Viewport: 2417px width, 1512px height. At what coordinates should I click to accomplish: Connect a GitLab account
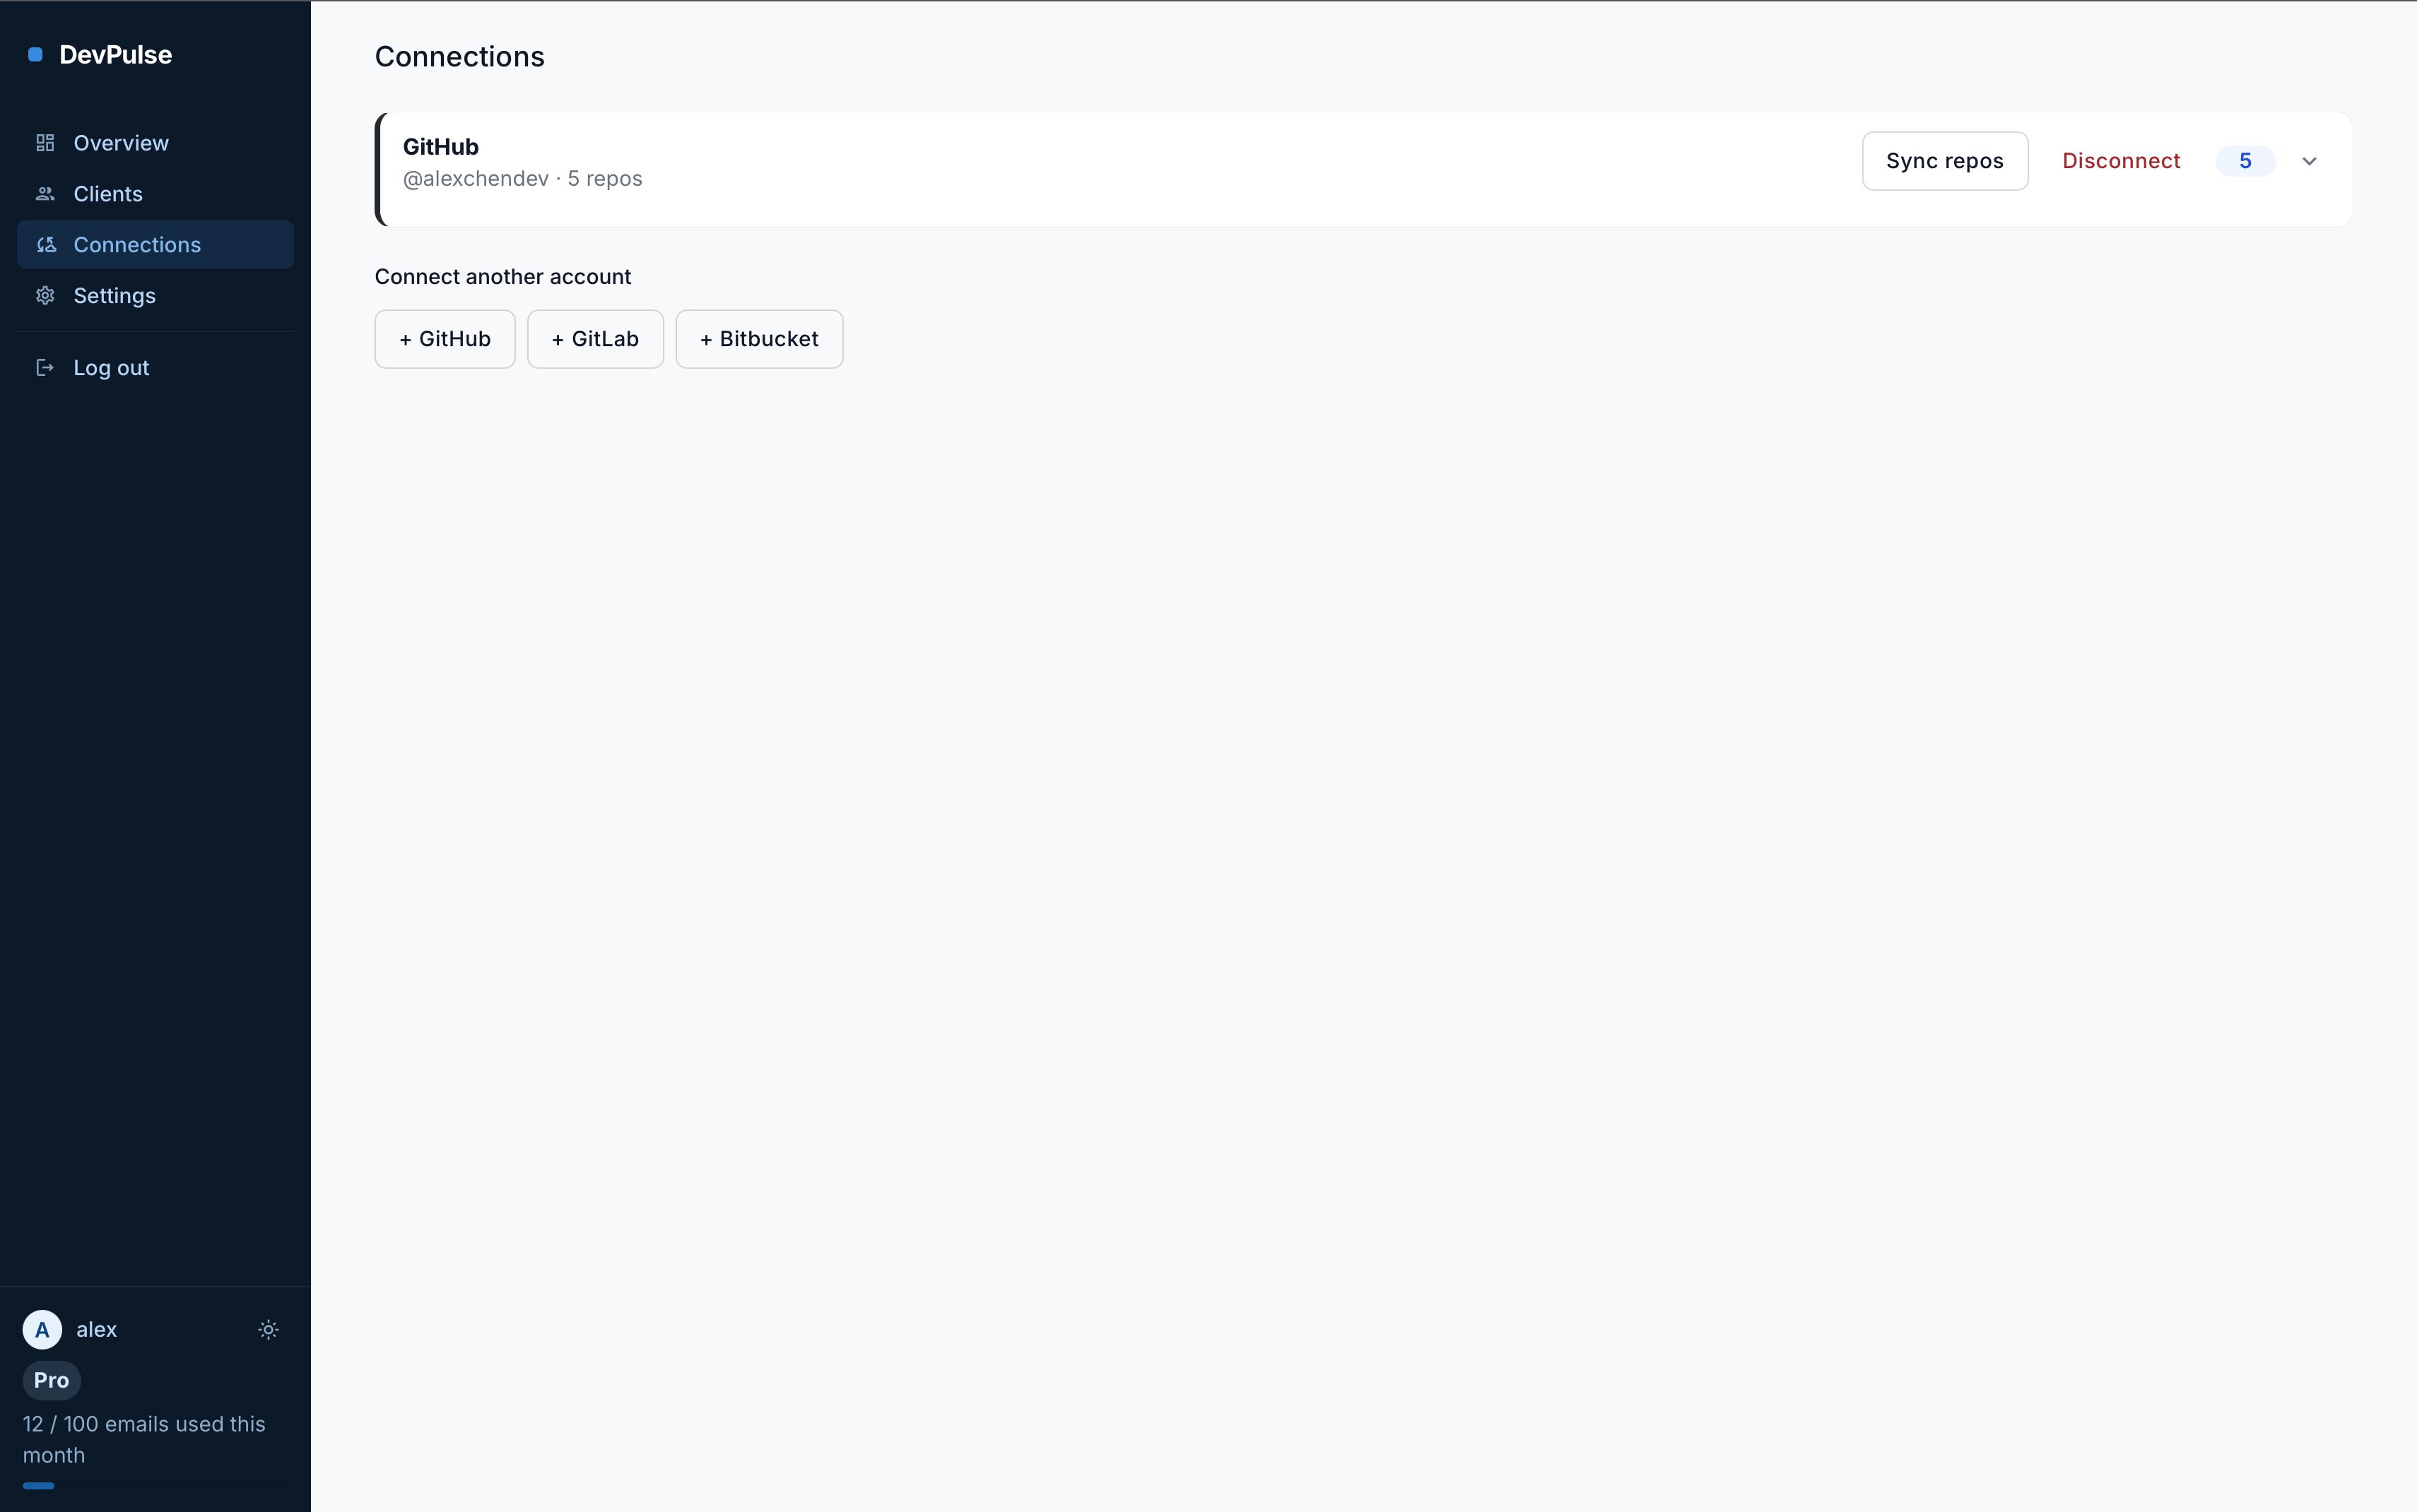click(595, 339)
